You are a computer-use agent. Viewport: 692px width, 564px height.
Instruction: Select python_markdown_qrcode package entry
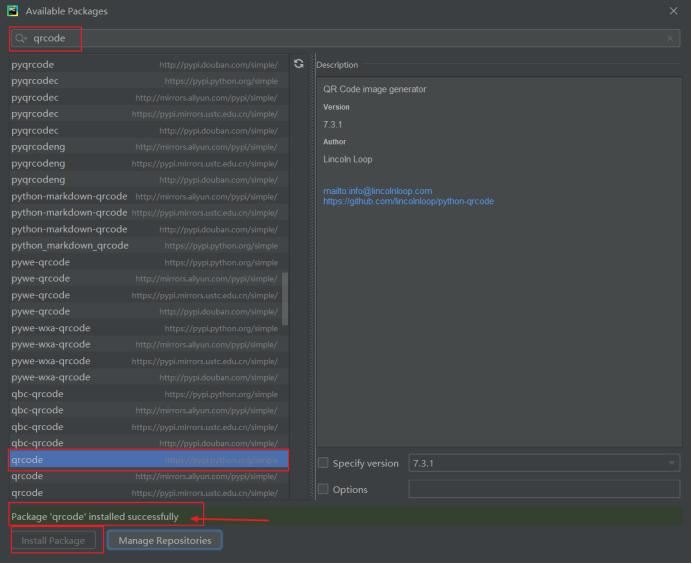(x=148, y=246)
